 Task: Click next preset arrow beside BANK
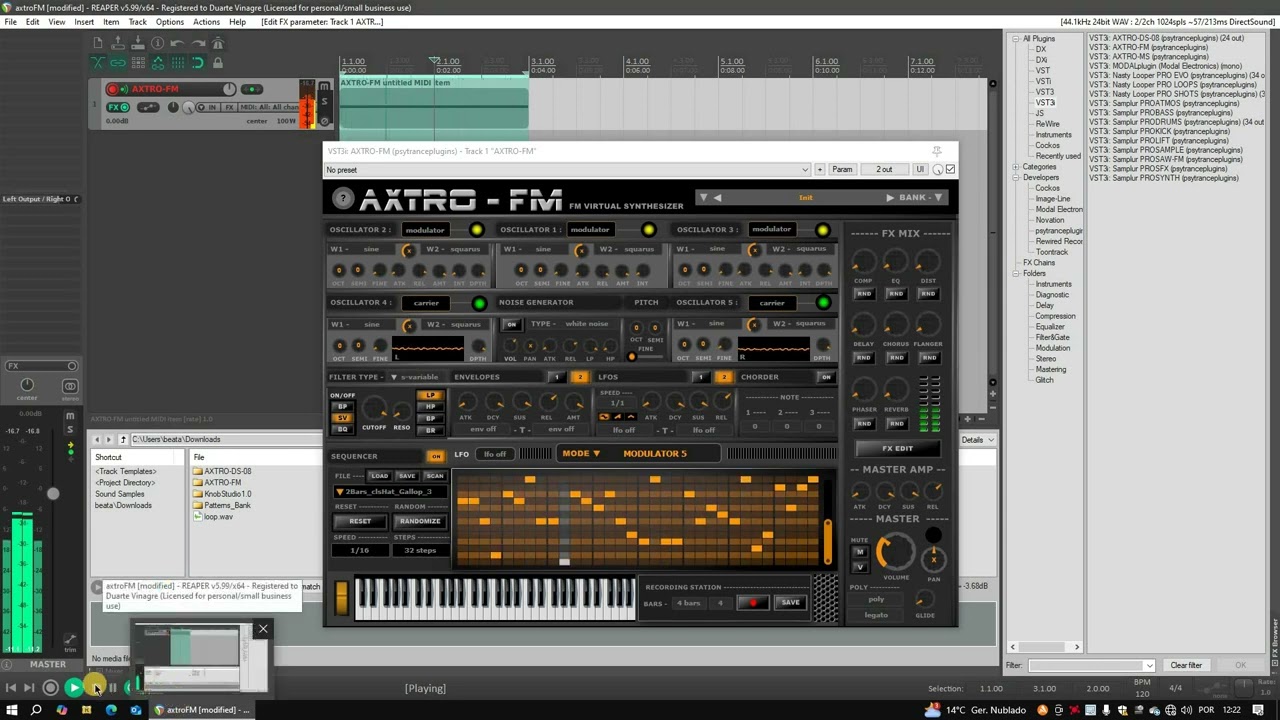tap(891, 198)
